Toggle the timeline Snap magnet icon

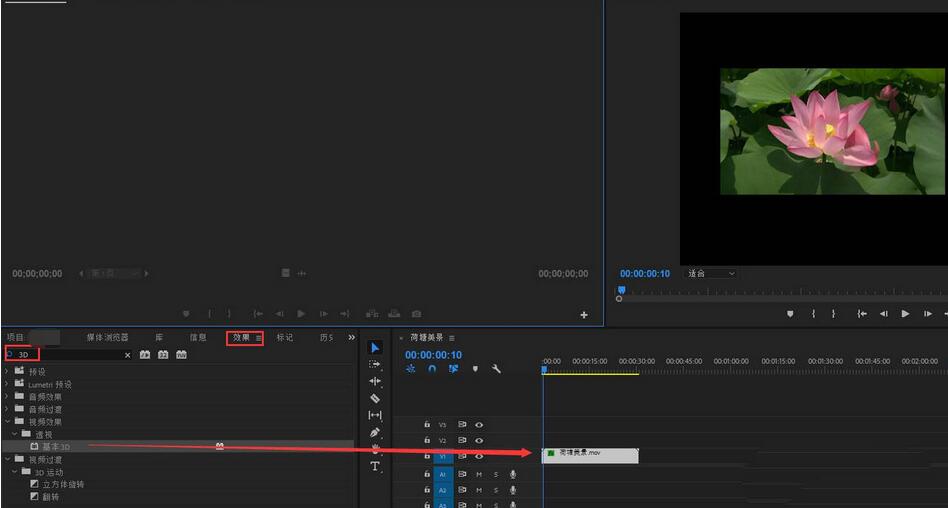click(x=432, y=368)
